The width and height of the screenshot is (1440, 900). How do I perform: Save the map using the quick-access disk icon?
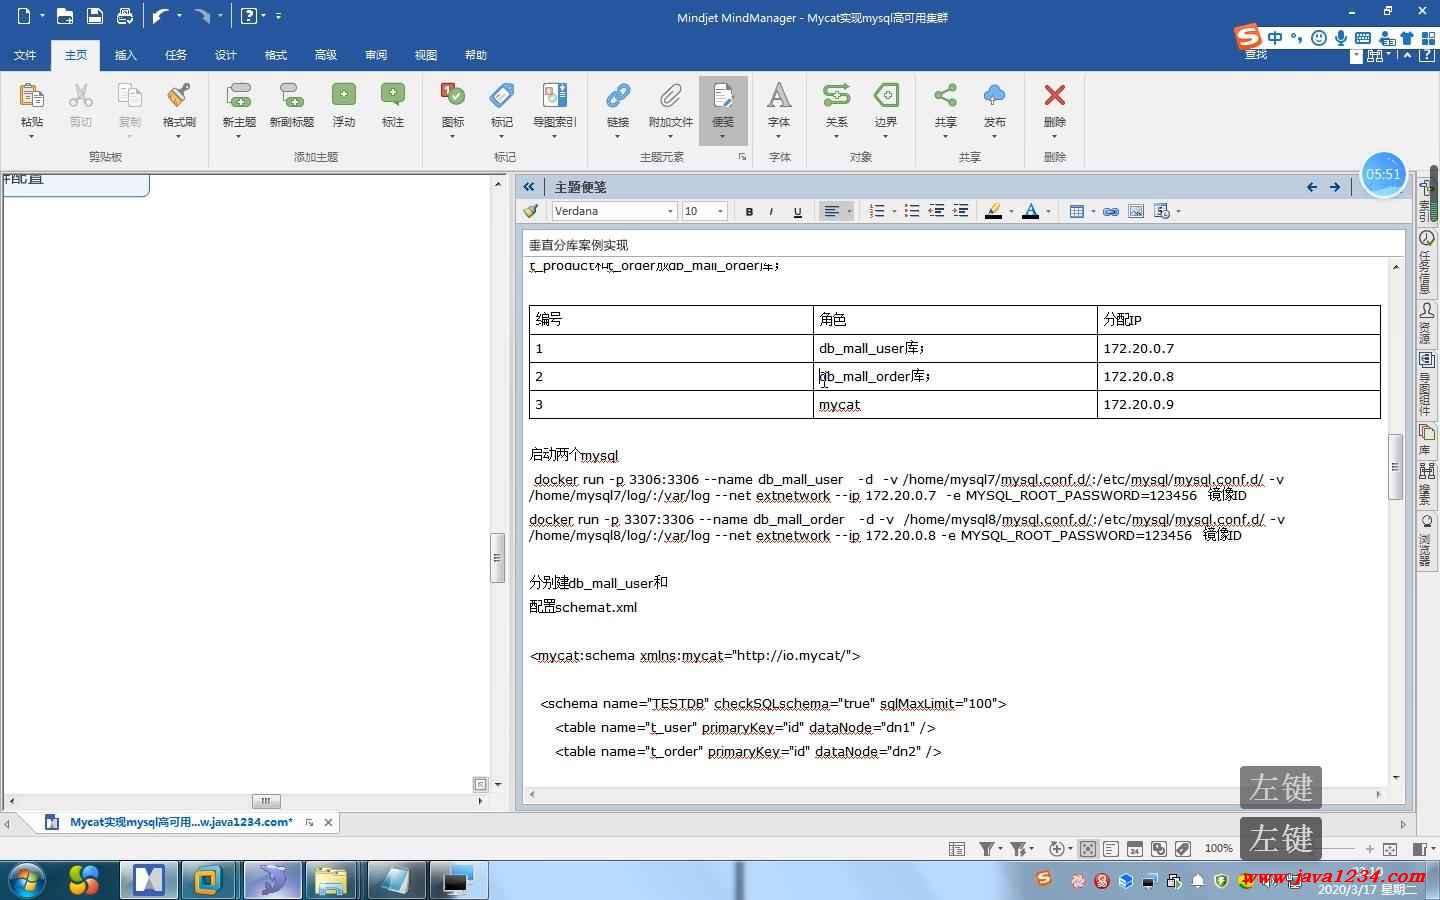[x=94, y=15]
